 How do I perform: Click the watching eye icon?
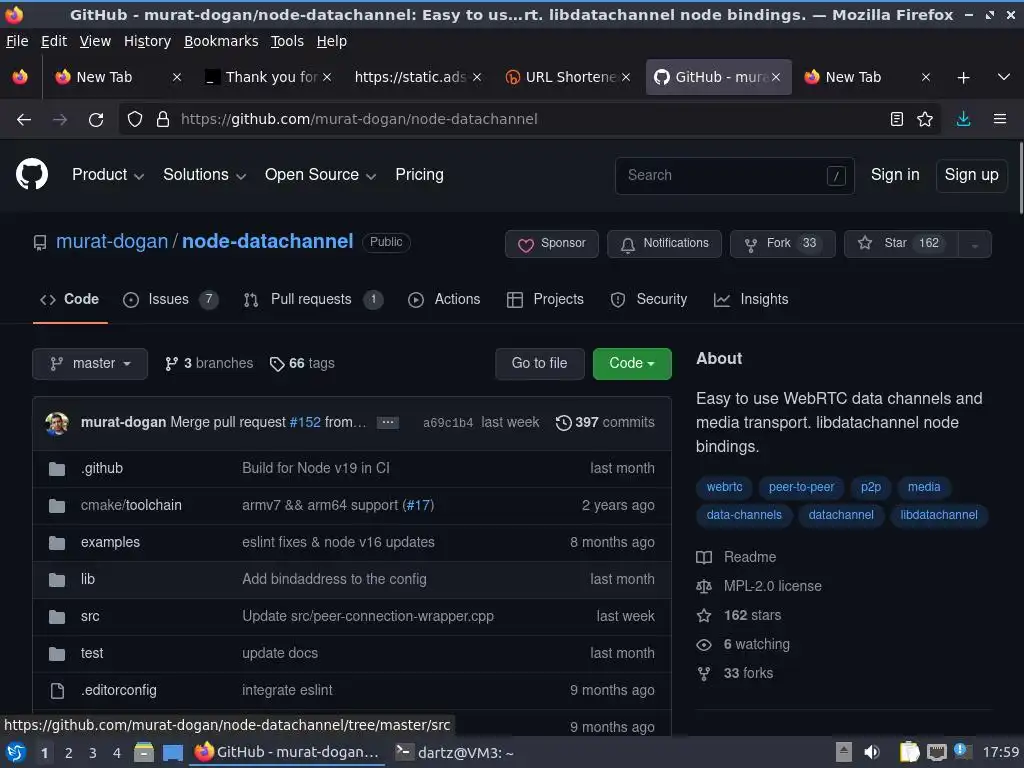pyautogui.click(x=704, y=645)
